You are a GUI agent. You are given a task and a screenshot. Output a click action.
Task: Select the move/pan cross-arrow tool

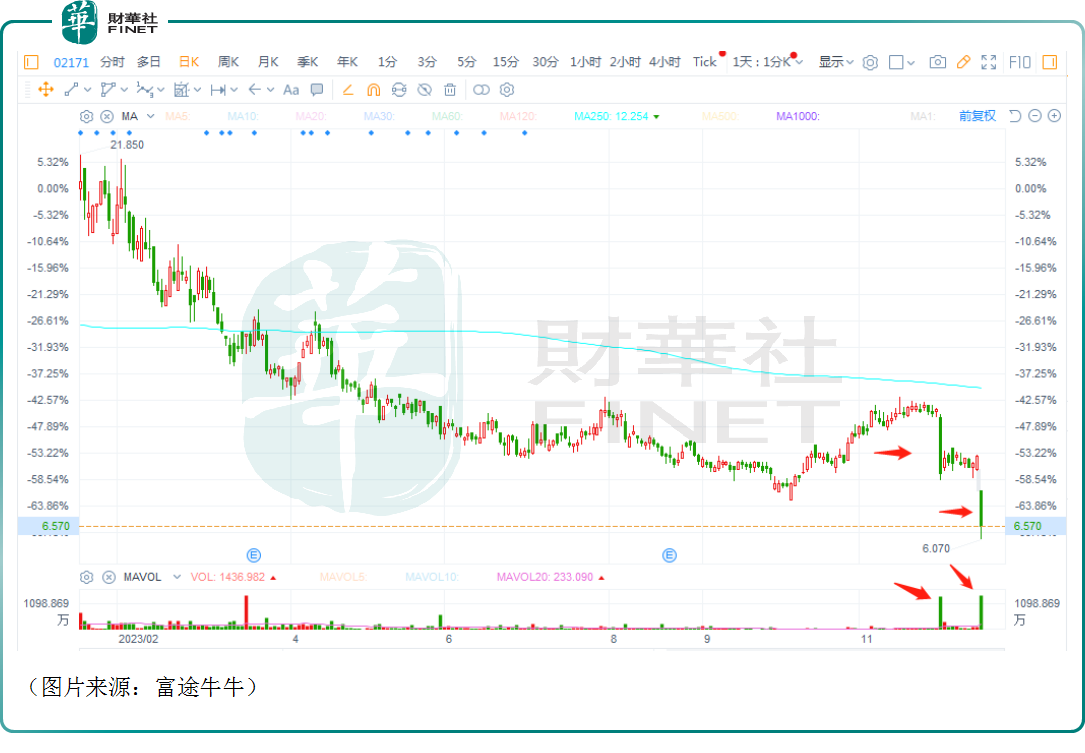(46, 89)
